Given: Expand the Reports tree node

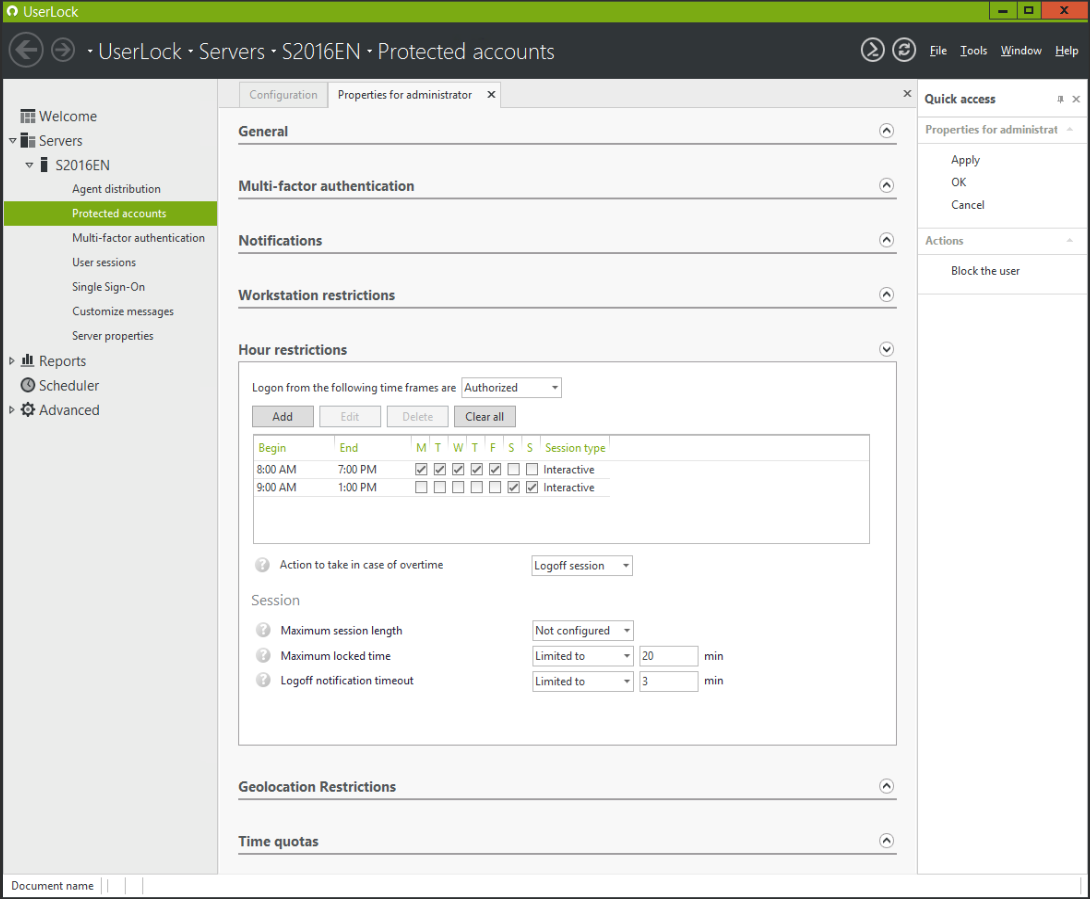Looking at the screenshot, I should pyautogui.click(x=12, y=360).
